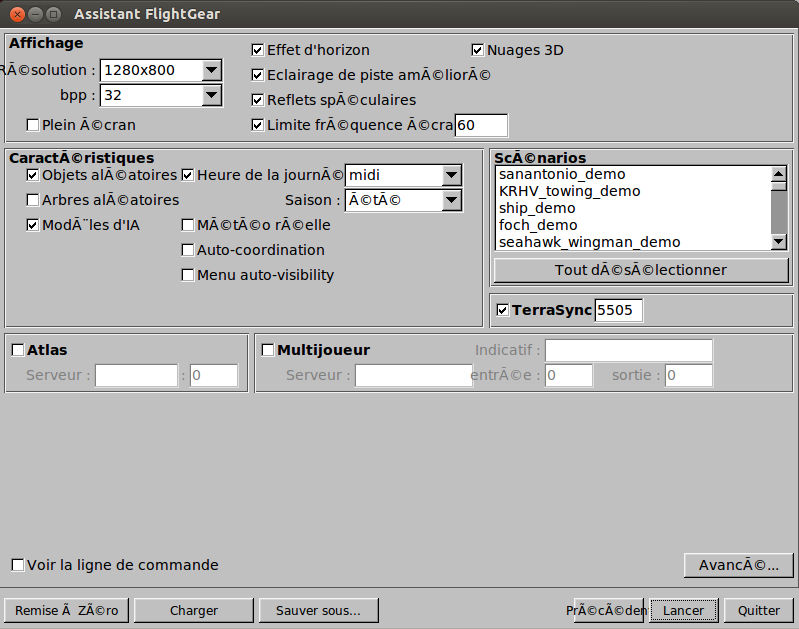Open the Avancé... settings button

(738, 565)
